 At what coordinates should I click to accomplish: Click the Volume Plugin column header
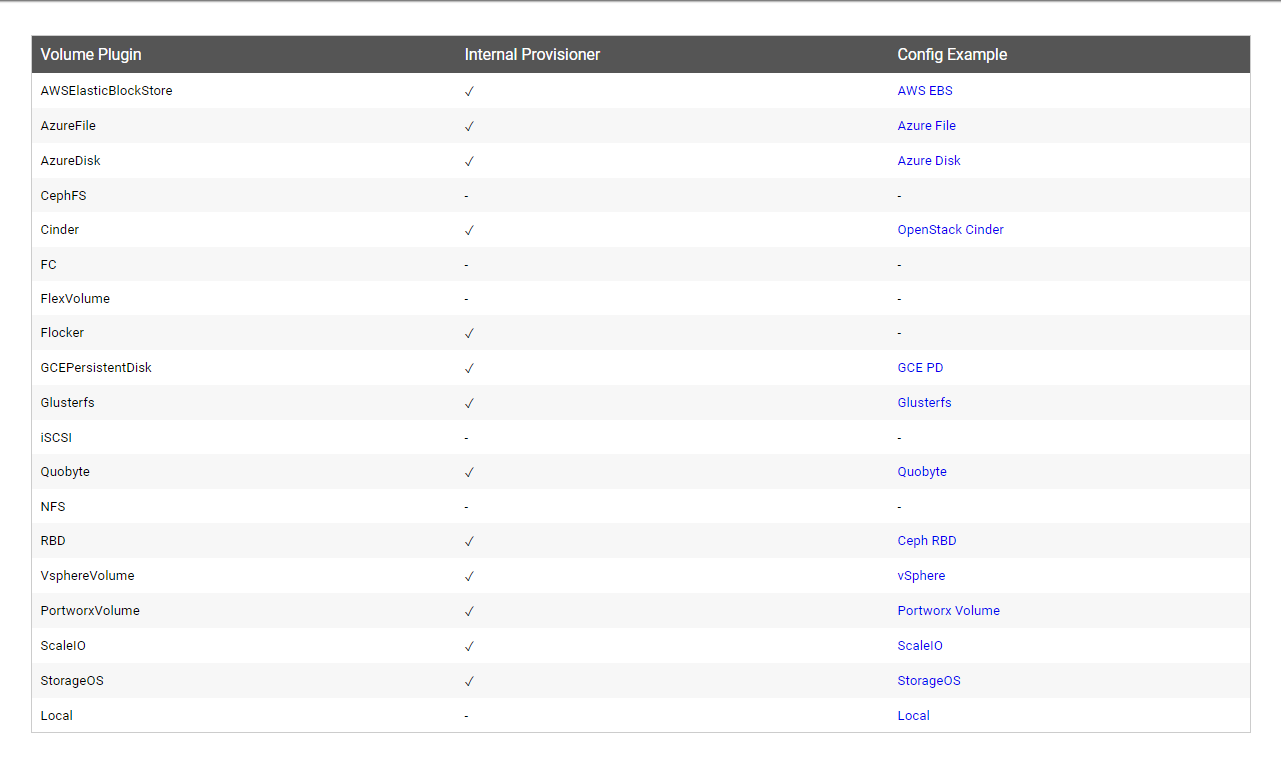point(91,55)
